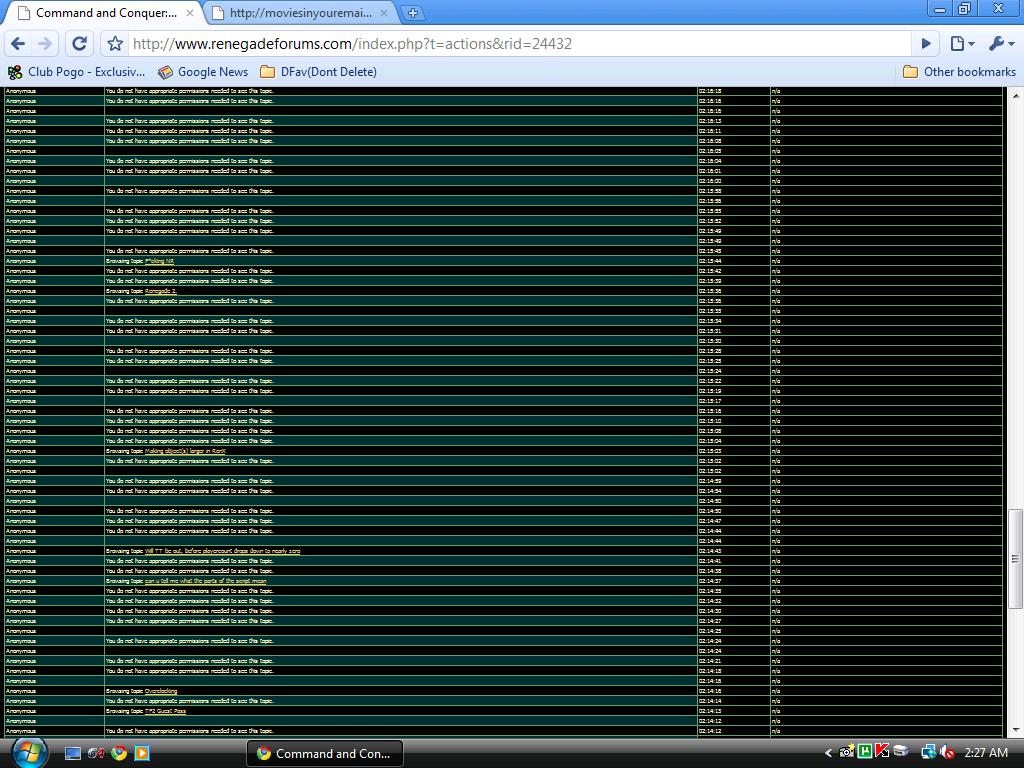Switch to the Command and Conquer tab
Screen dimensions: 1024x768
(105, 13)
